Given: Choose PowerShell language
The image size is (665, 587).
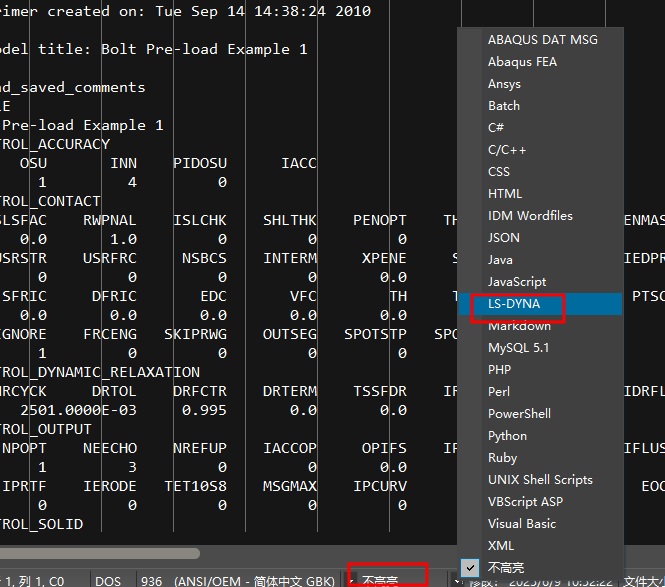Looking at the screenshot, I should (540, 414).
